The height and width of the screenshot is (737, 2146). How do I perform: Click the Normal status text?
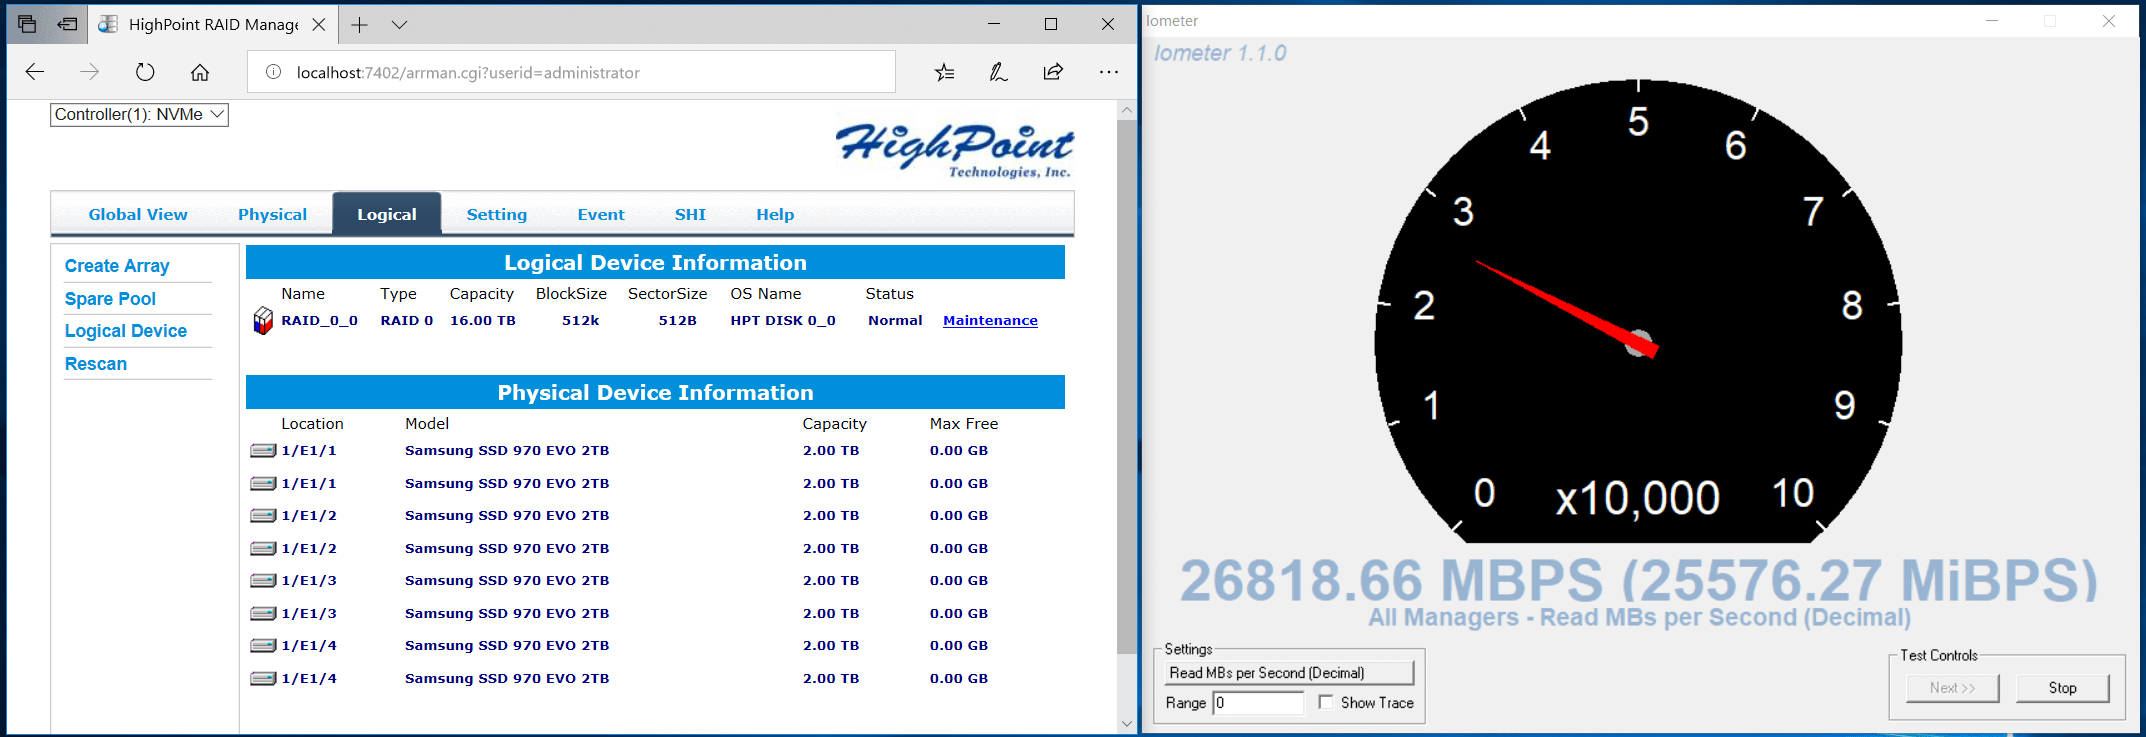click(x=895, y=320)
